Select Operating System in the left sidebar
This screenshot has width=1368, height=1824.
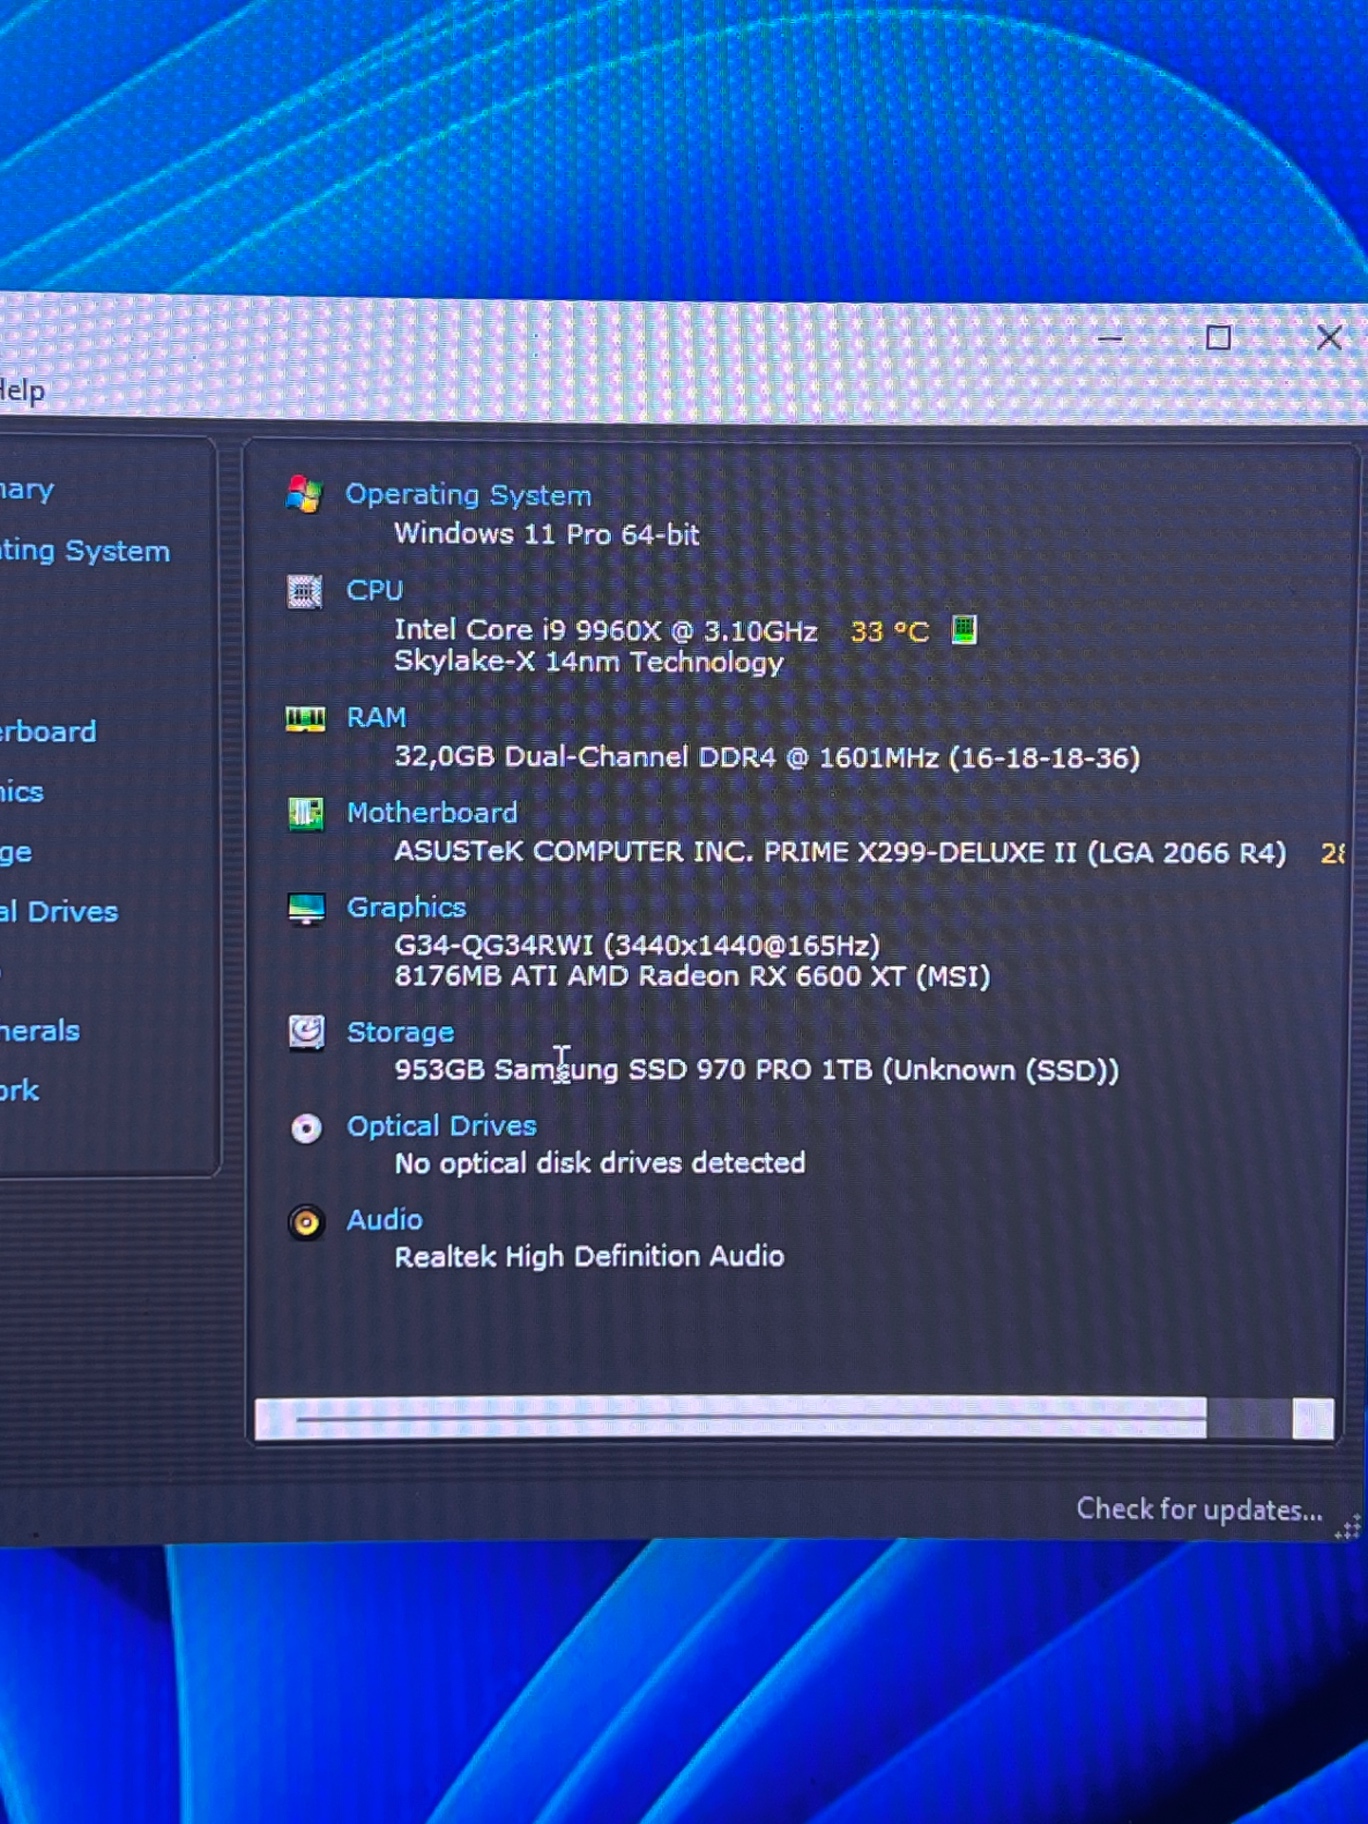(x=85, y=551)
